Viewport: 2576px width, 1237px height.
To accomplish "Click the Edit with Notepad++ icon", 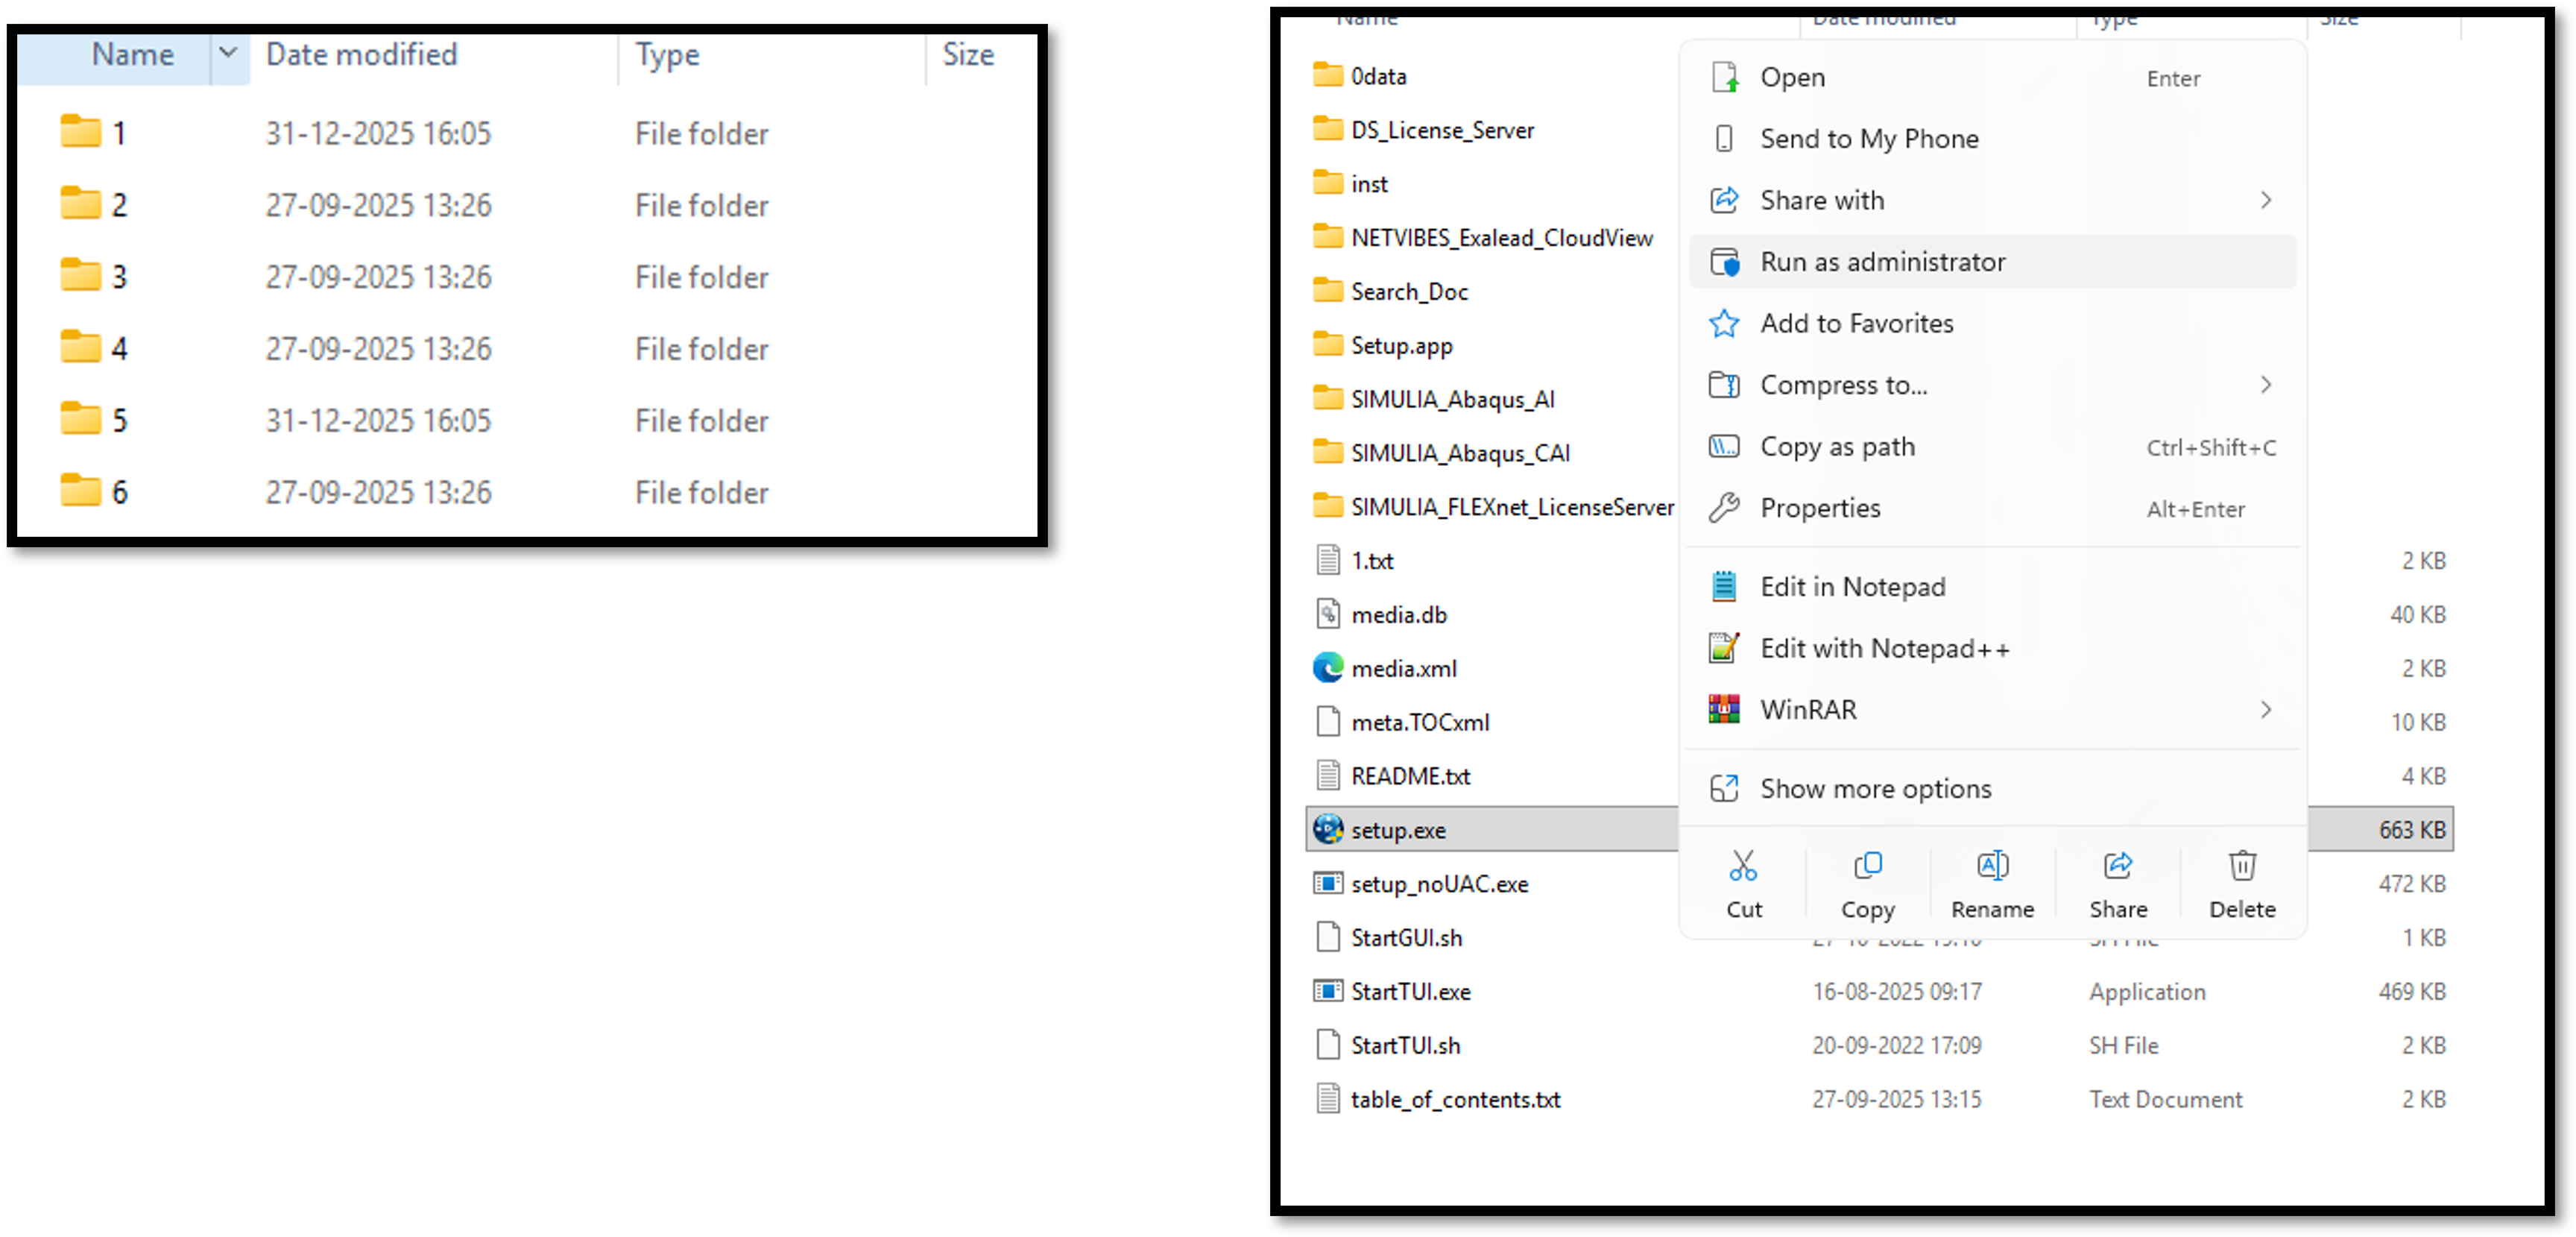I will click(1723, 648).
